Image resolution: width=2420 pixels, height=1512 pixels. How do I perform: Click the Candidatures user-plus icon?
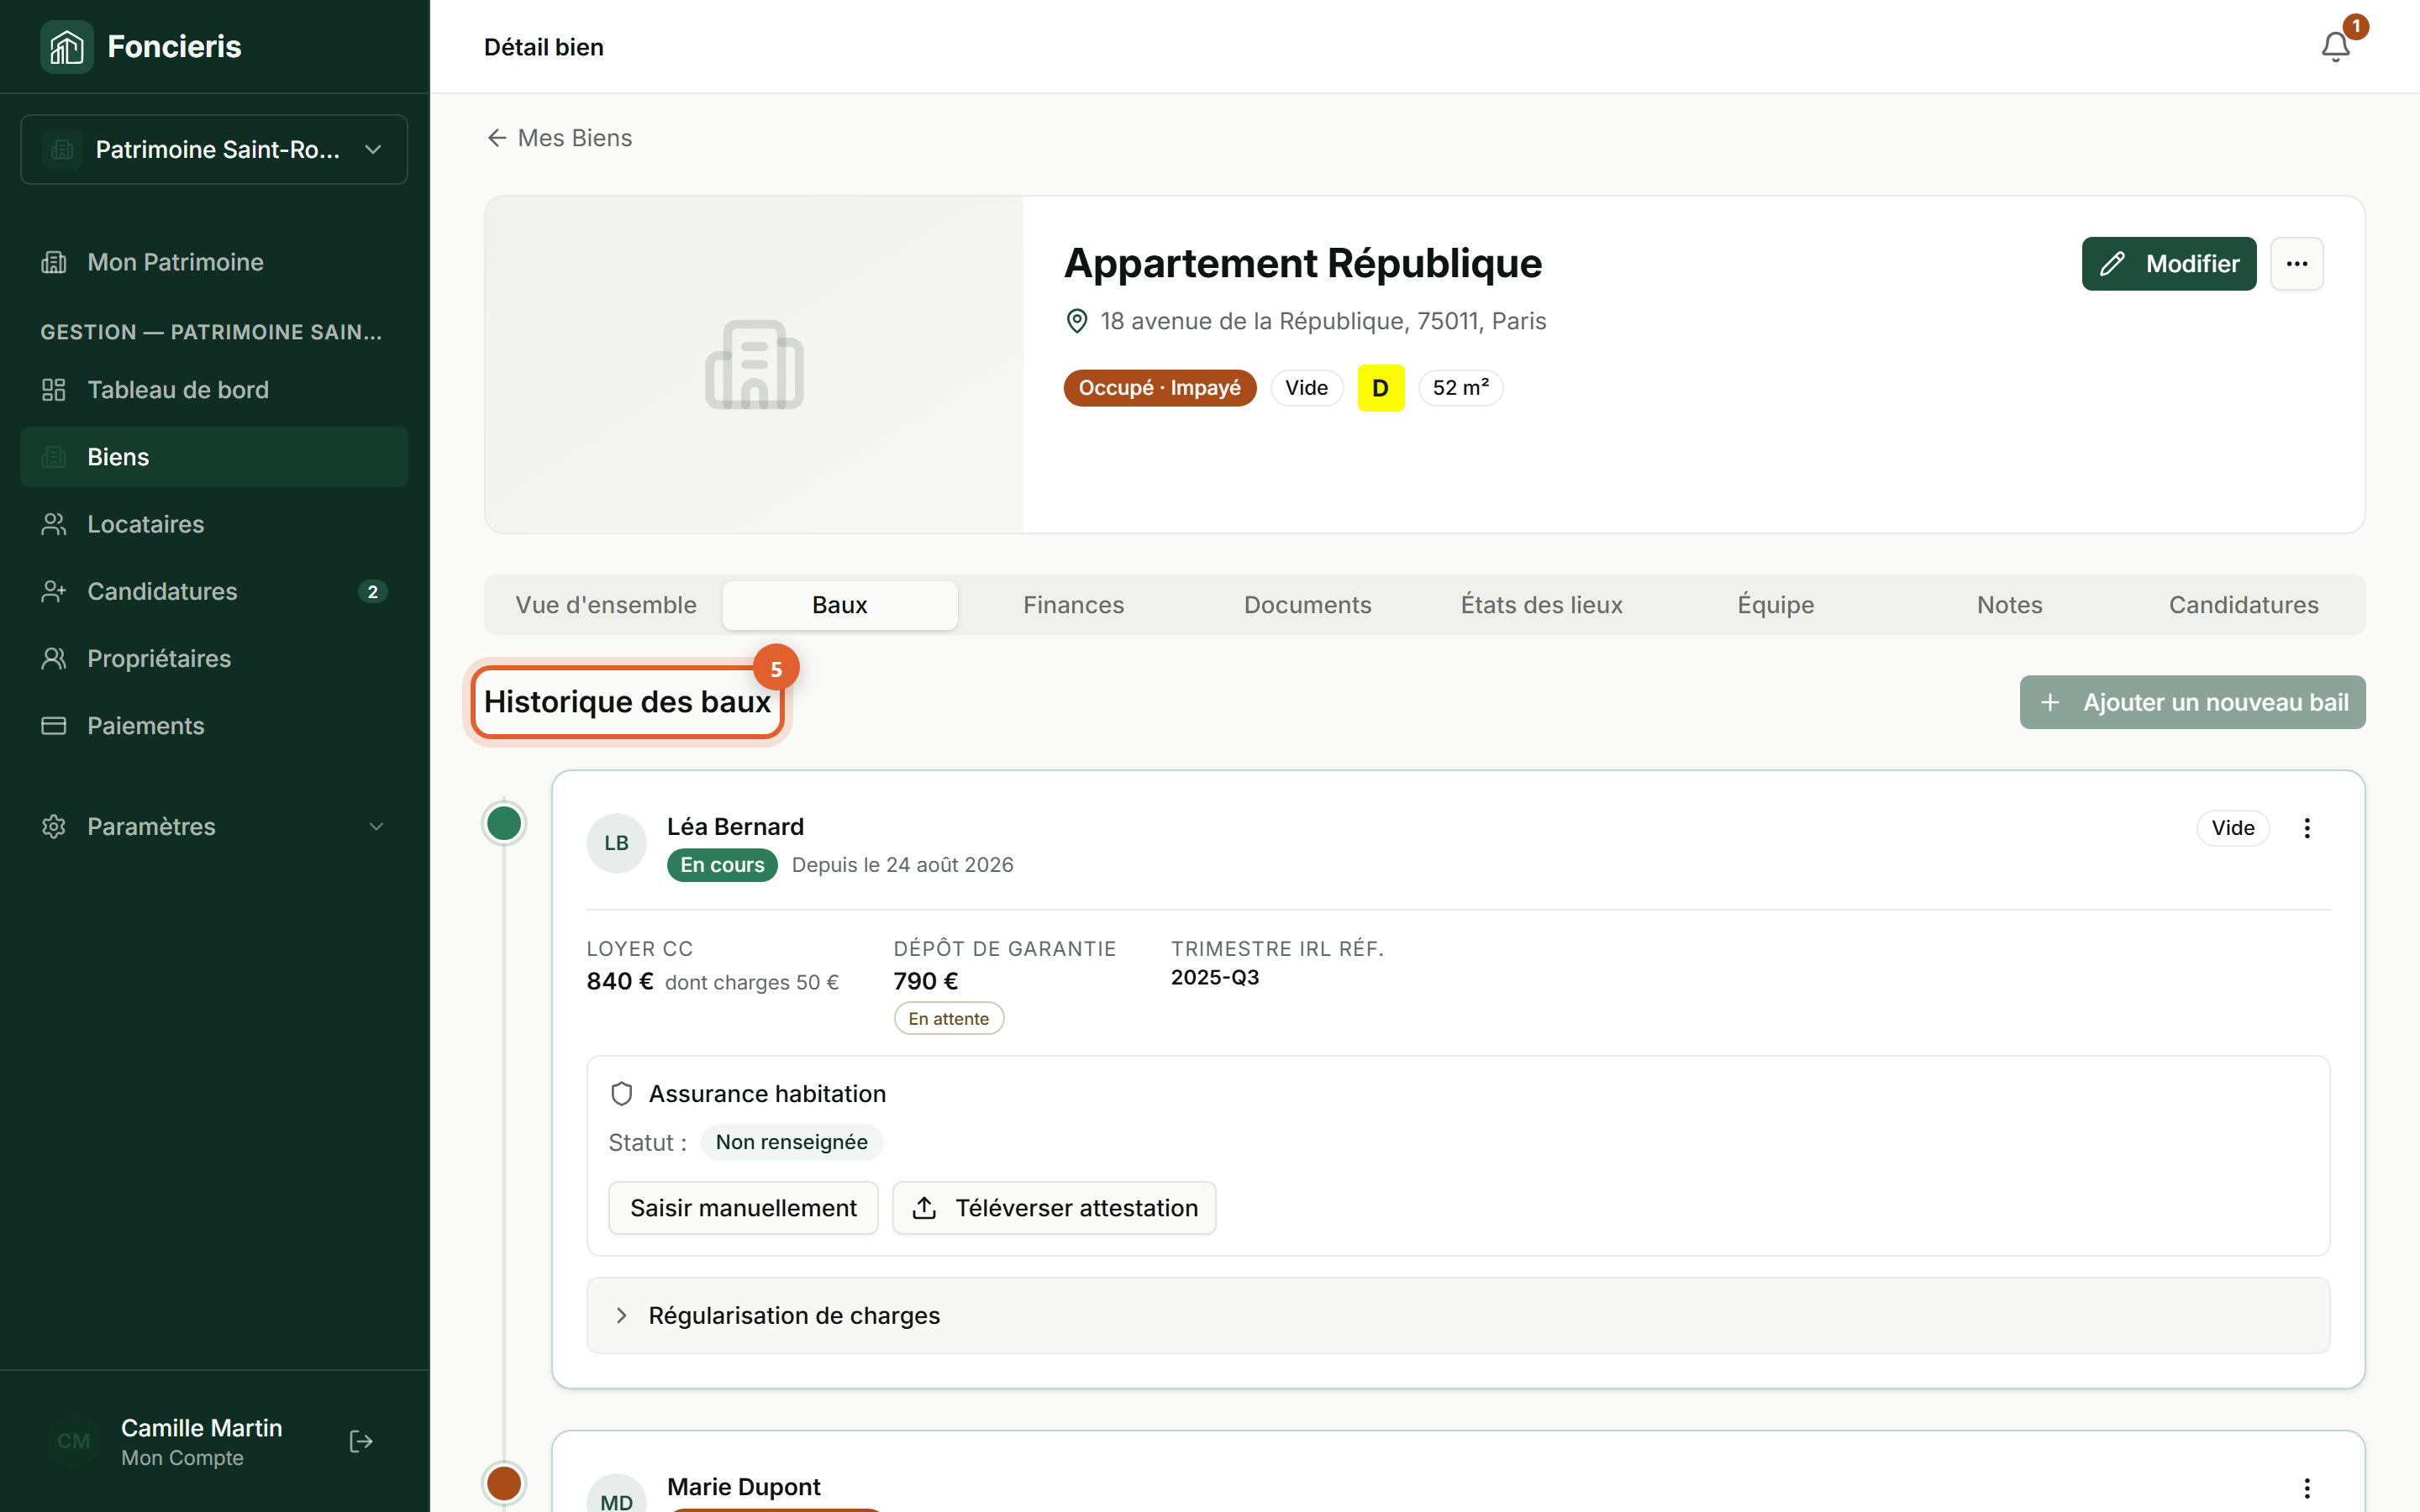54,591
